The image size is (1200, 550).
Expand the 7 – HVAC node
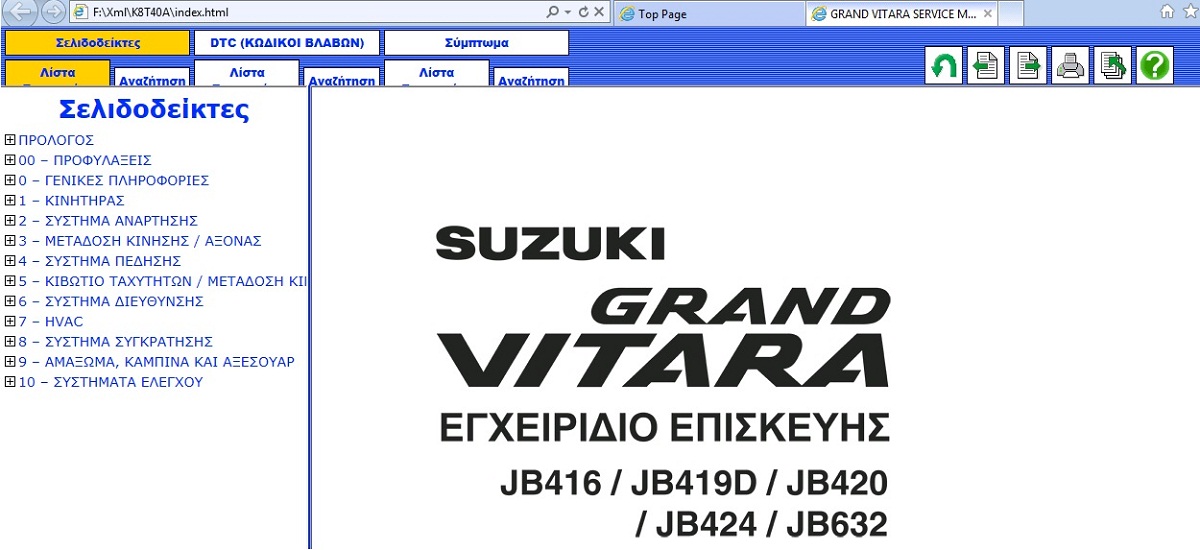point(10,321)
